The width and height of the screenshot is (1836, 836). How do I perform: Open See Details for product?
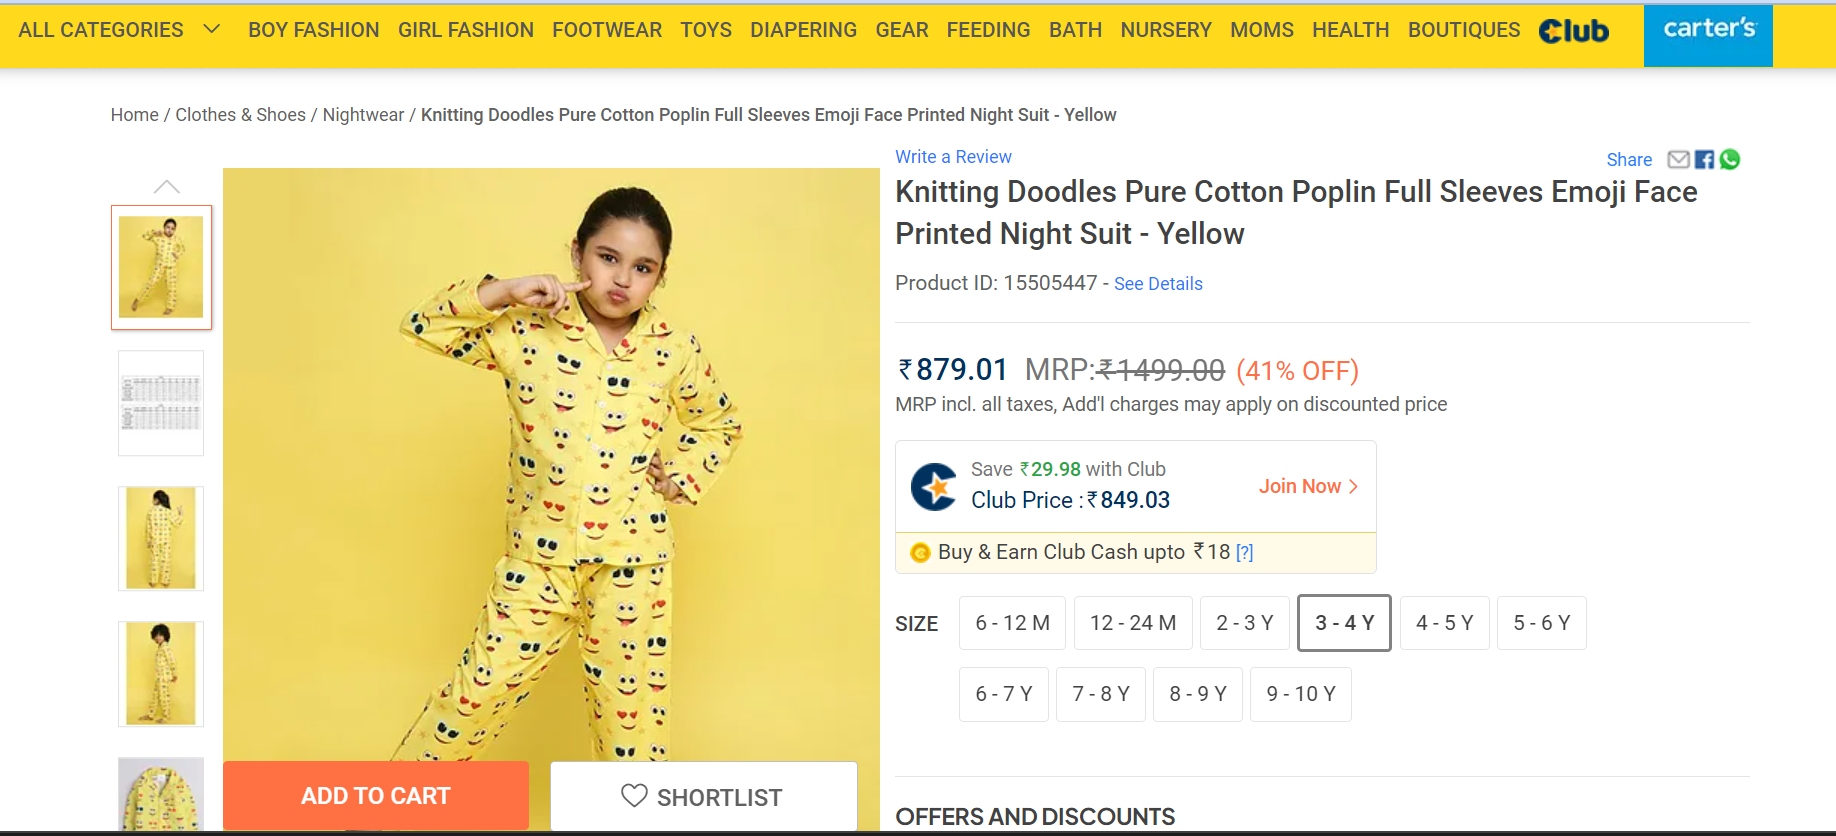[1158, 284]
